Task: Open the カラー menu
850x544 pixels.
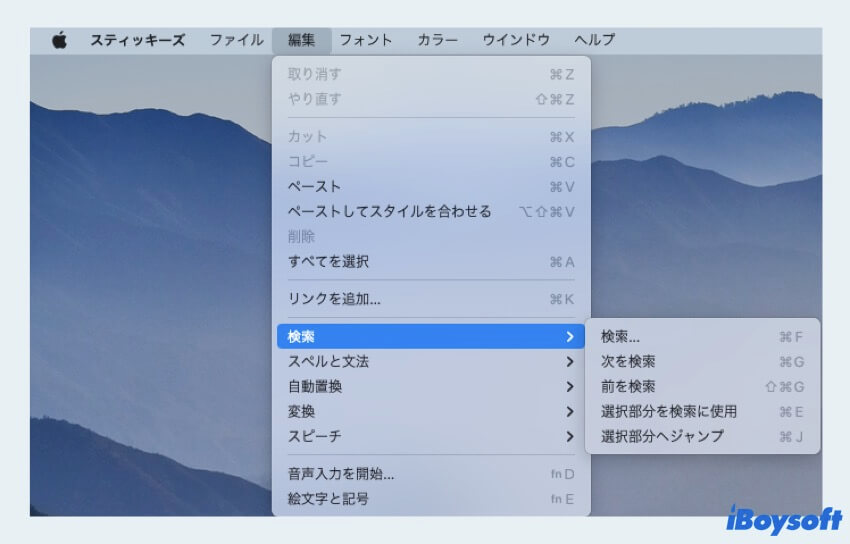Action: click(437, 41)
